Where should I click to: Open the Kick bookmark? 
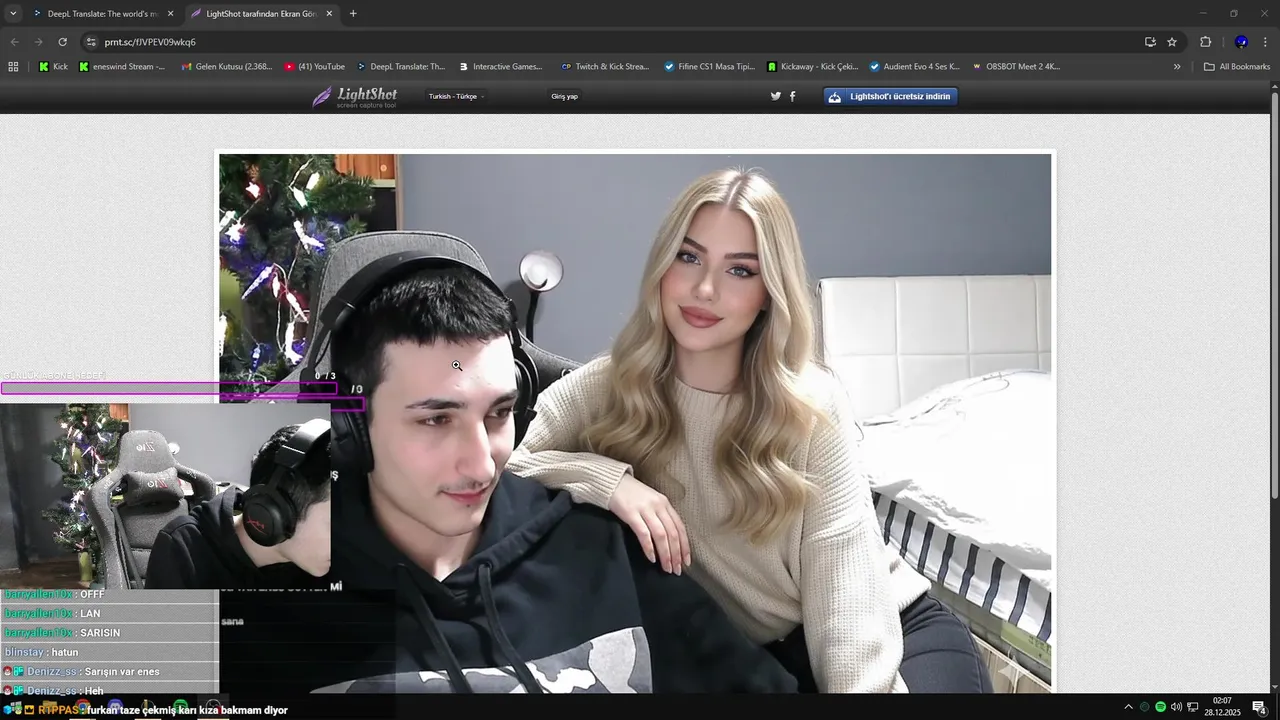tap(53, 67)
